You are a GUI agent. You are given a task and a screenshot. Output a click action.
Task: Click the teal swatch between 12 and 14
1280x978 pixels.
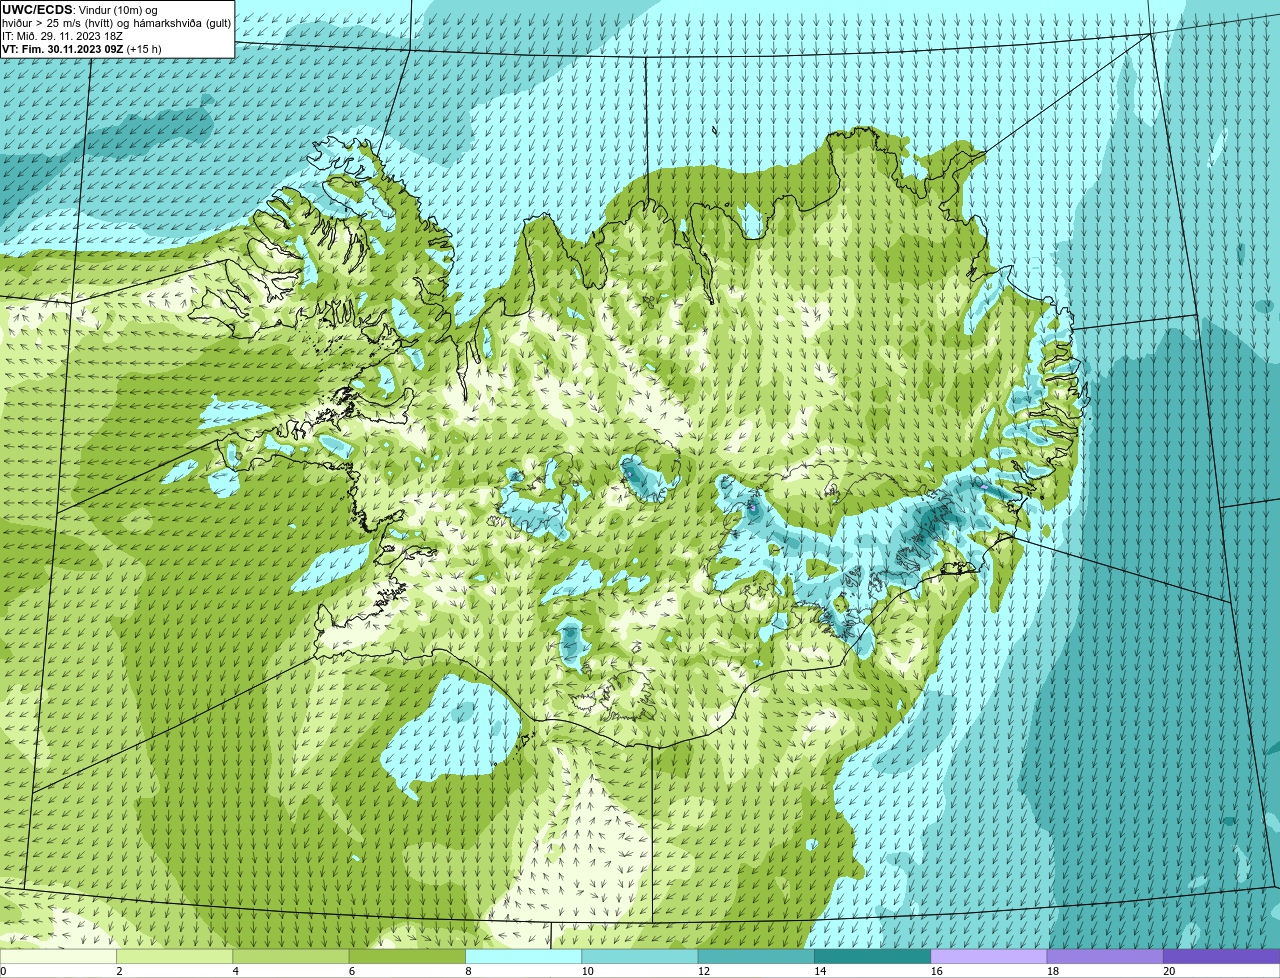(x=756, y=956)
